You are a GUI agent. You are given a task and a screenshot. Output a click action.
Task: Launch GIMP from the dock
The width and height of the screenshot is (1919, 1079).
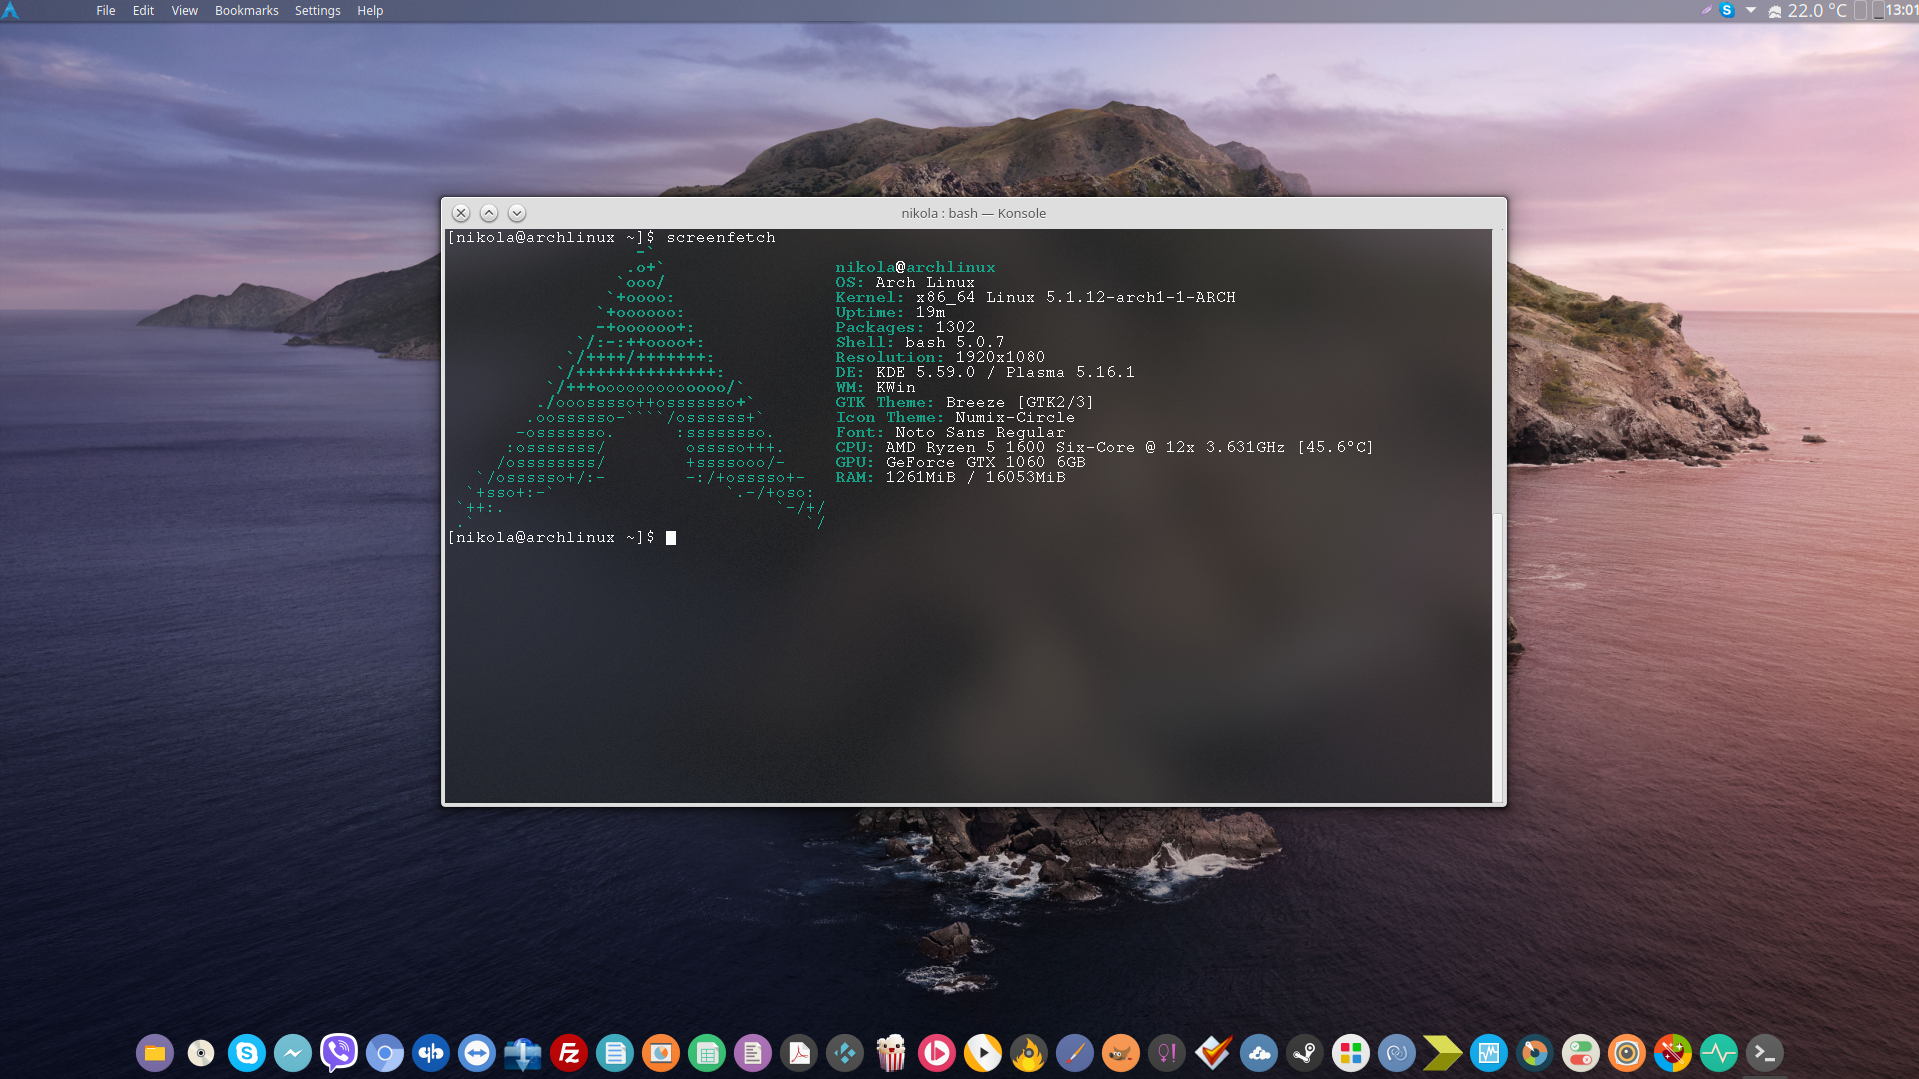click(1121, 1052)
